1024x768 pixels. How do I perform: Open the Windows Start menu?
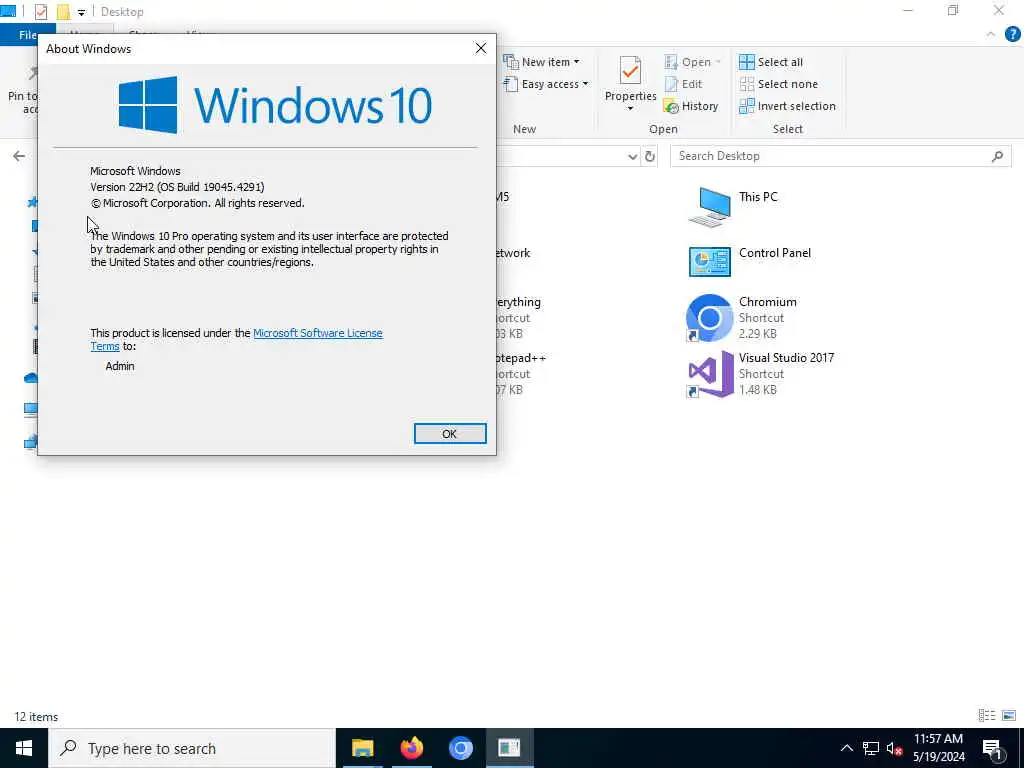point(24,748)
